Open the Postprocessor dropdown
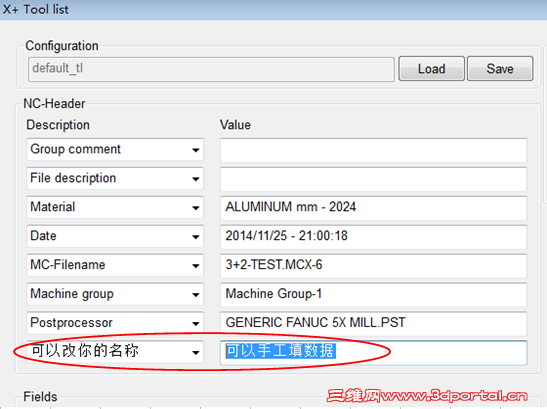Viewport: 547px width, 409px height. 115,323
